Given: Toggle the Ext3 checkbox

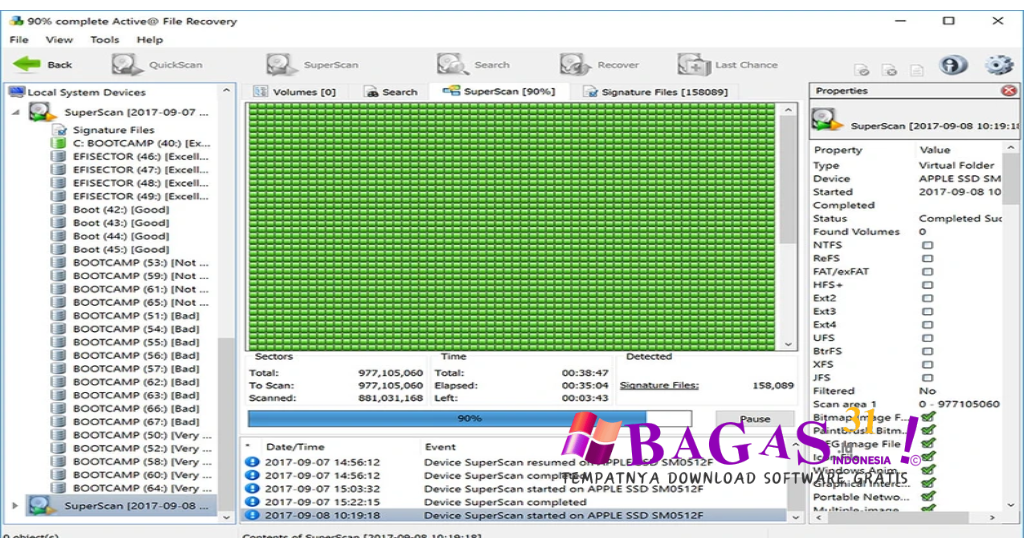Looking at the screenshot, I should click(x=927, y=311).
